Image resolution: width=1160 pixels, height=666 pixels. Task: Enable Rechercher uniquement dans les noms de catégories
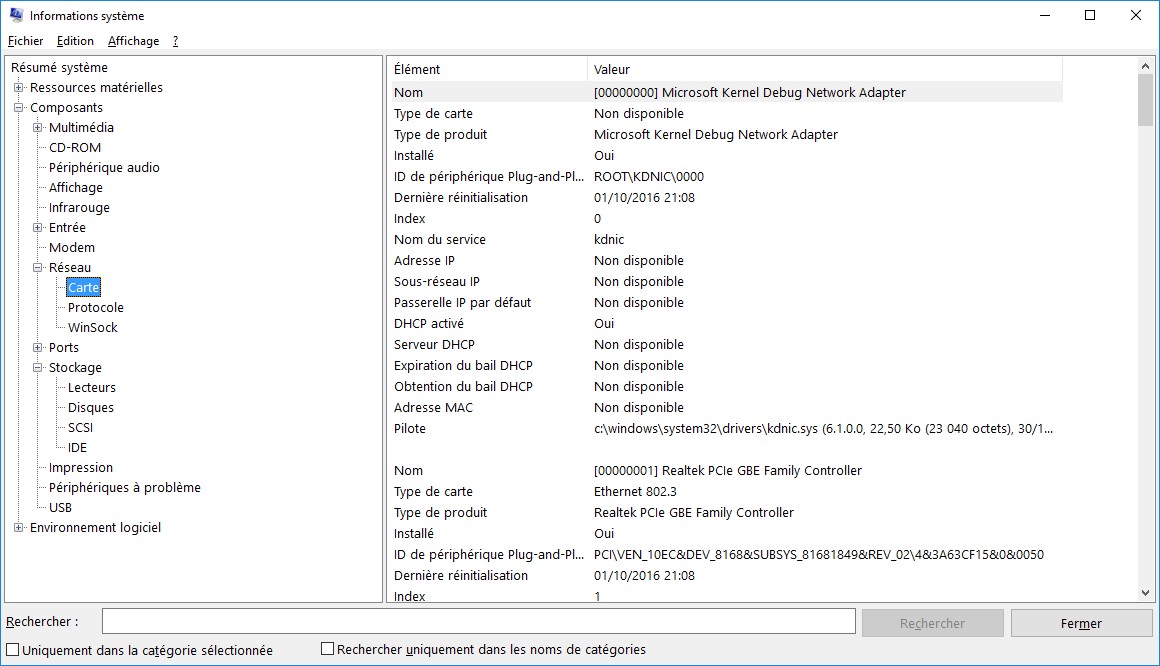tap(327, 649)
